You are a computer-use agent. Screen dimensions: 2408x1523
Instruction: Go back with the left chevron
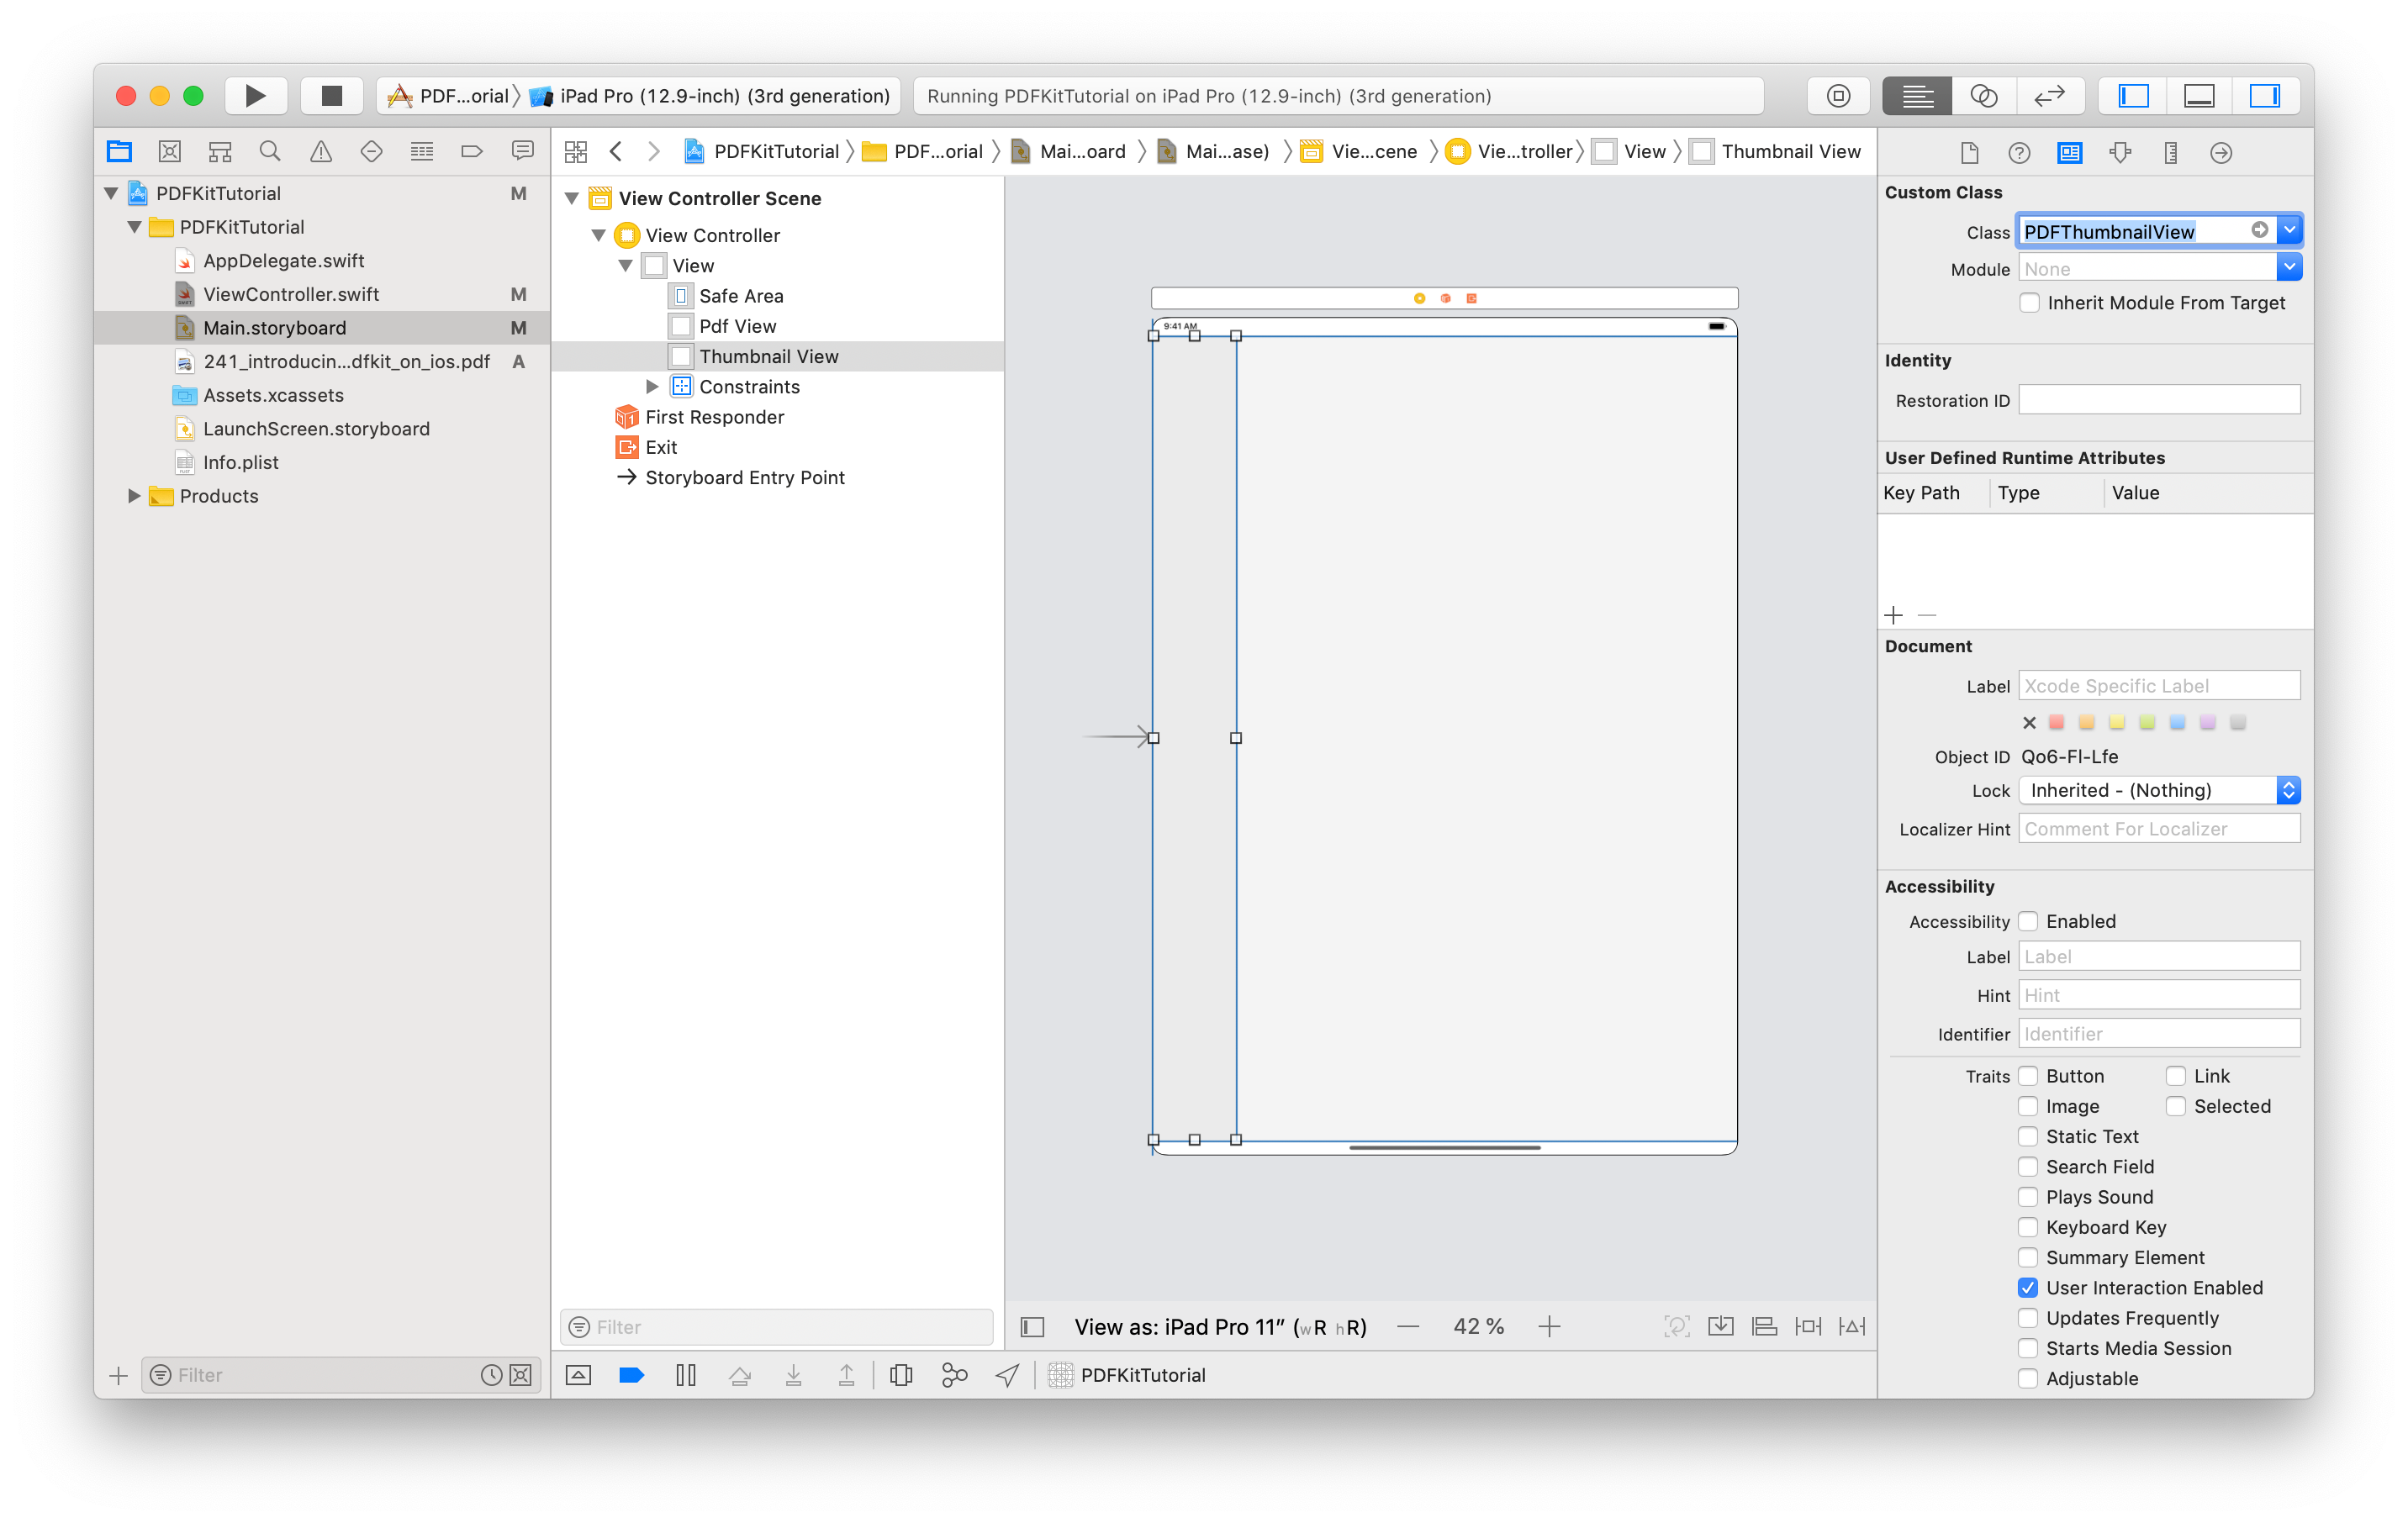[x=616, y=152]
